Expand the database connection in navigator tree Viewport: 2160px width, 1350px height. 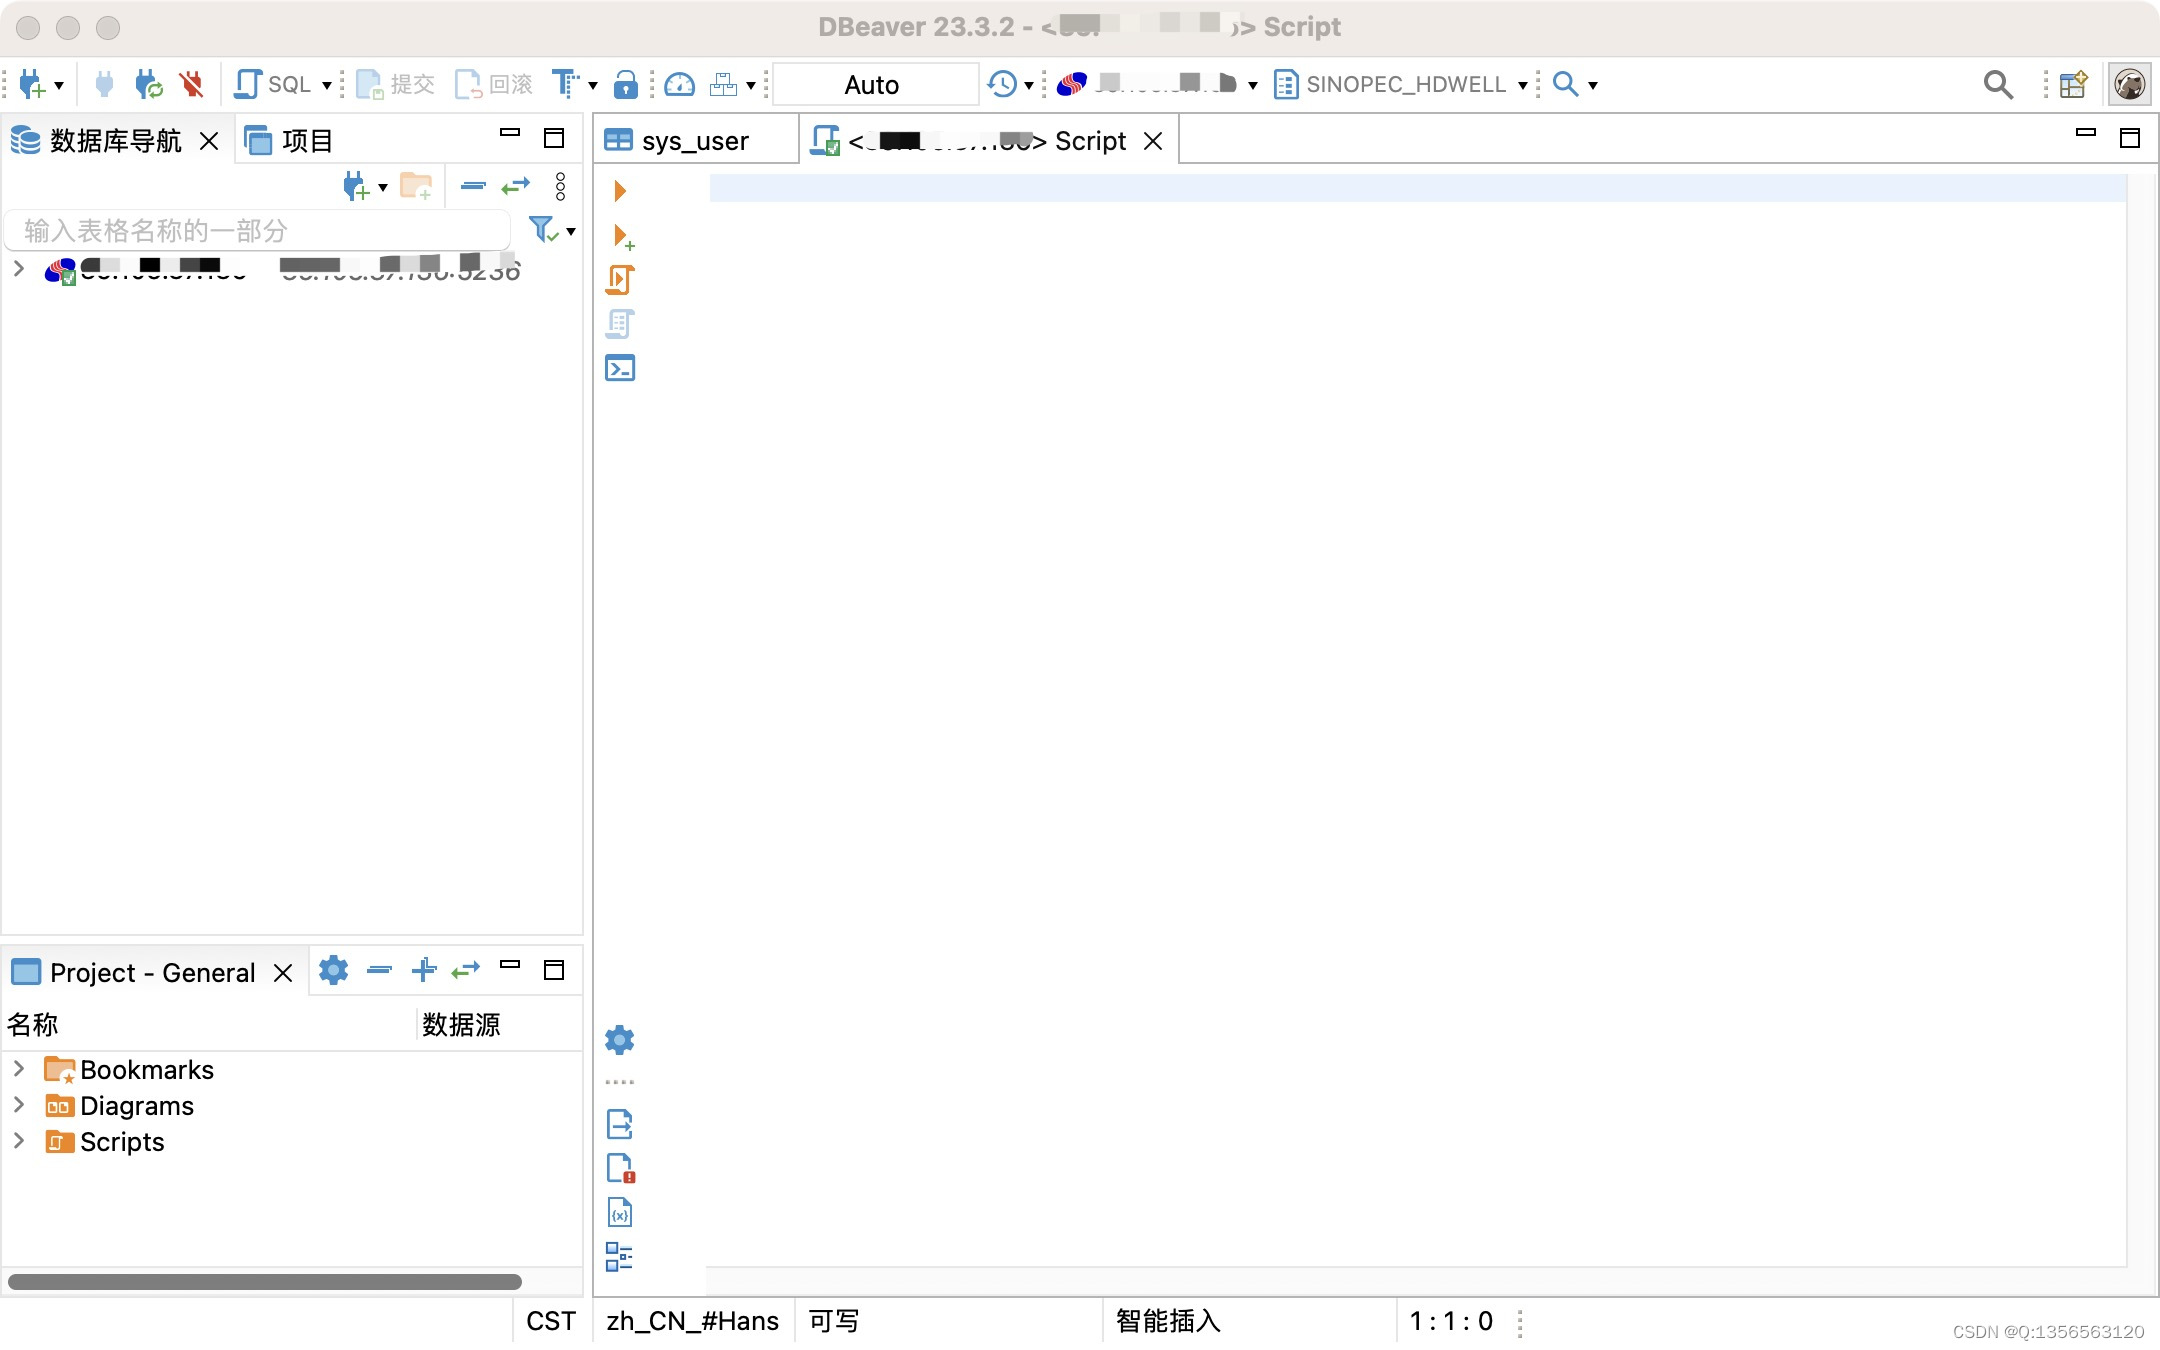(18, 268)
